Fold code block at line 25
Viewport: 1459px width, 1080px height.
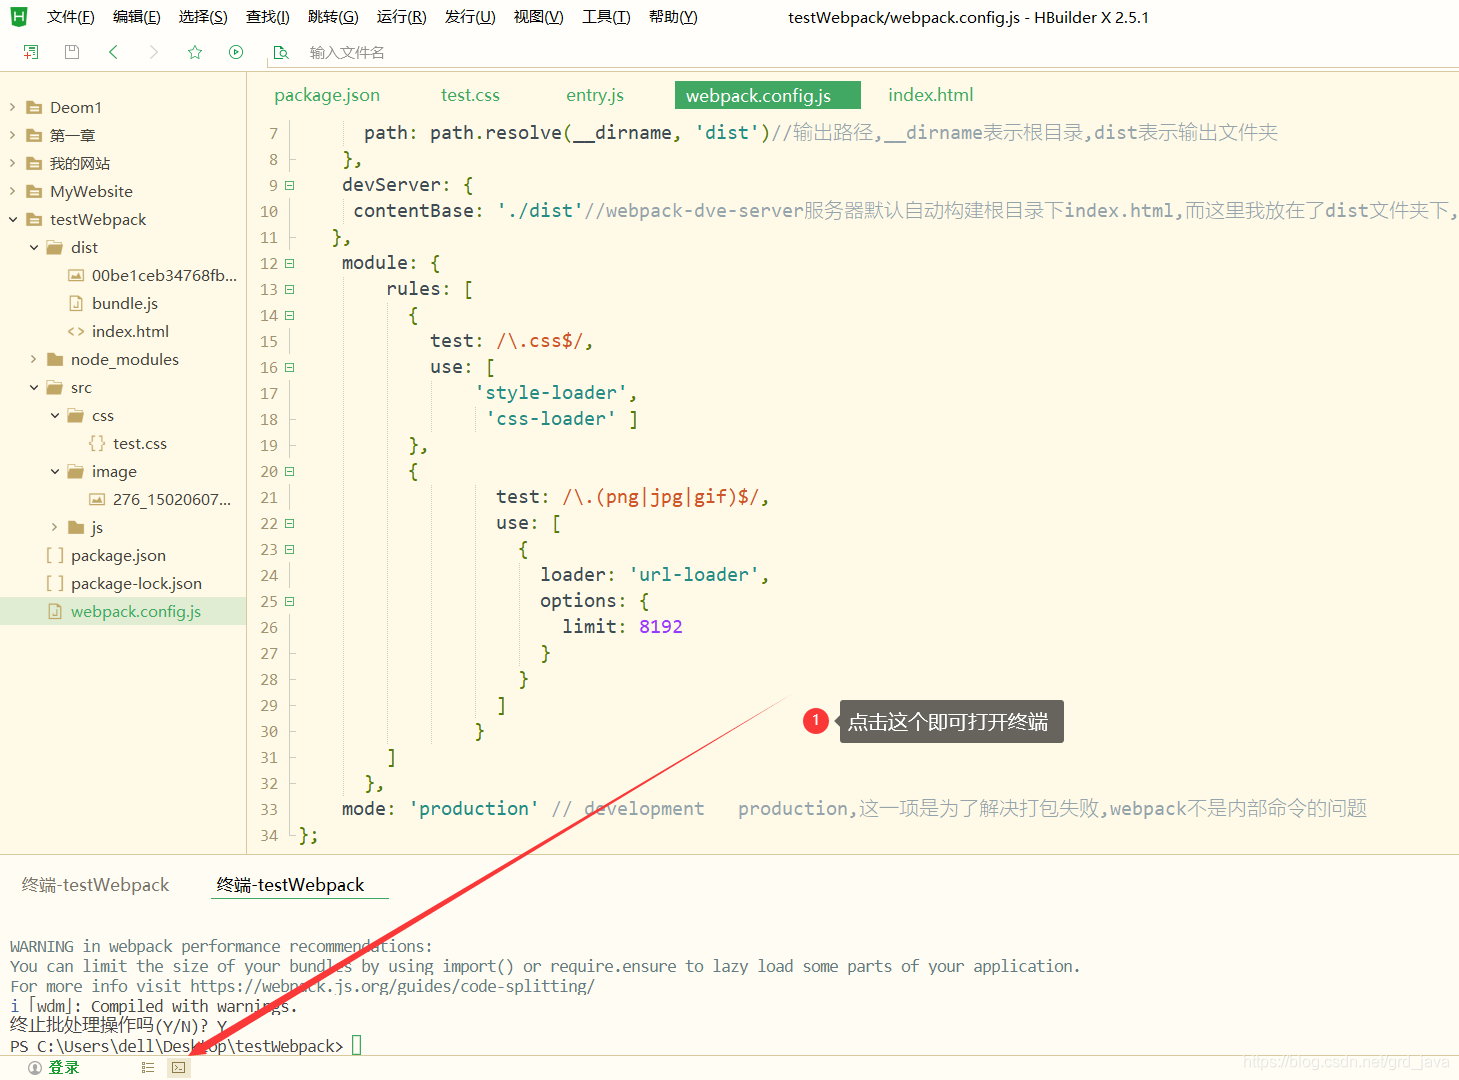pos(290,601)
